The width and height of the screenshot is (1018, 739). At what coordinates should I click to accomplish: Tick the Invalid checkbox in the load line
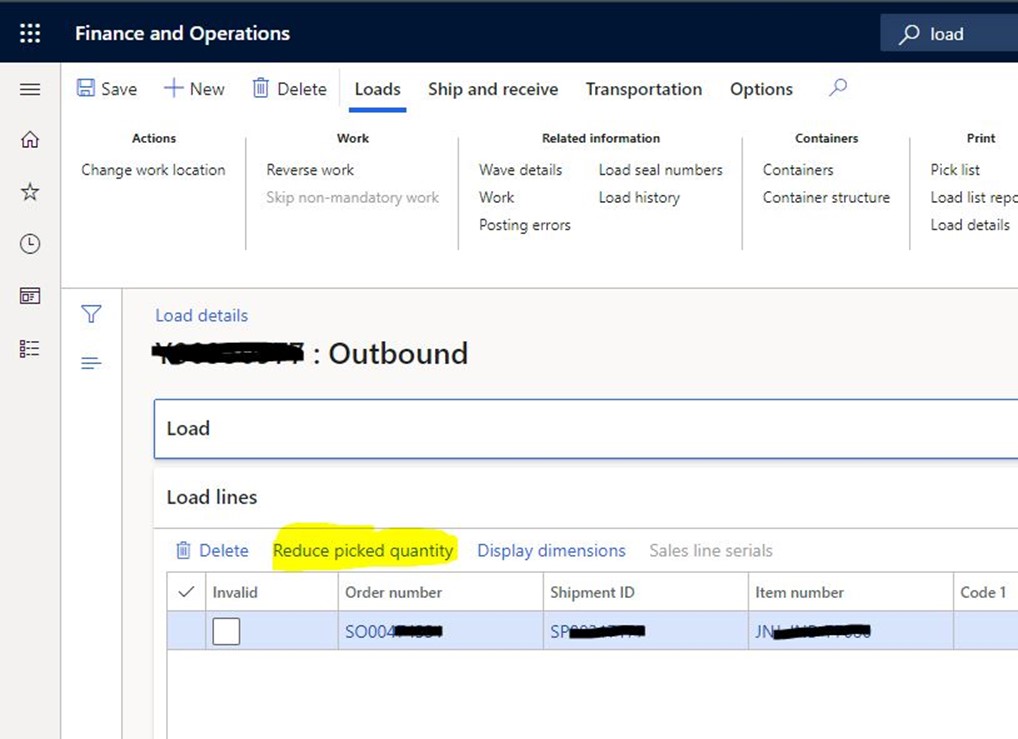[x=226, y=631]
